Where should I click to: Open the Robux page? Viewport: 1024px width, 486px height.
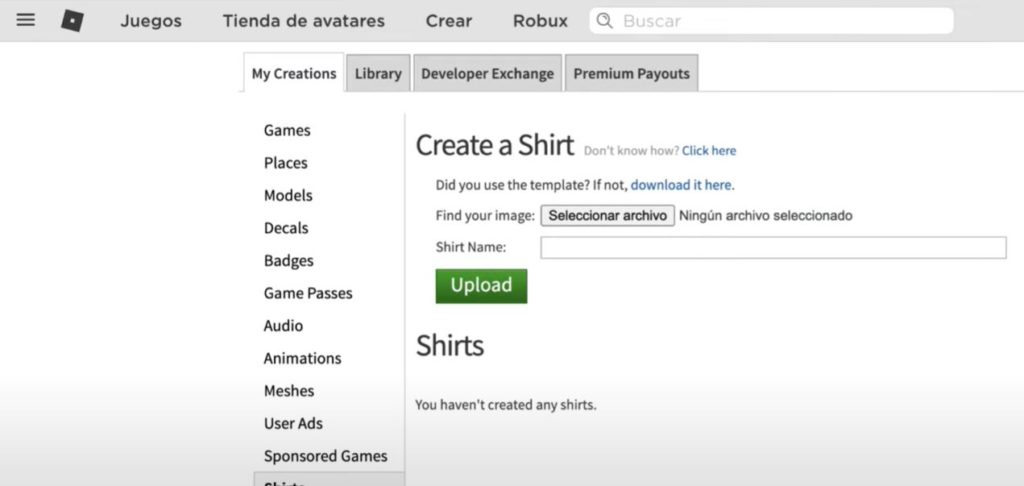click(x=540, y=21)
